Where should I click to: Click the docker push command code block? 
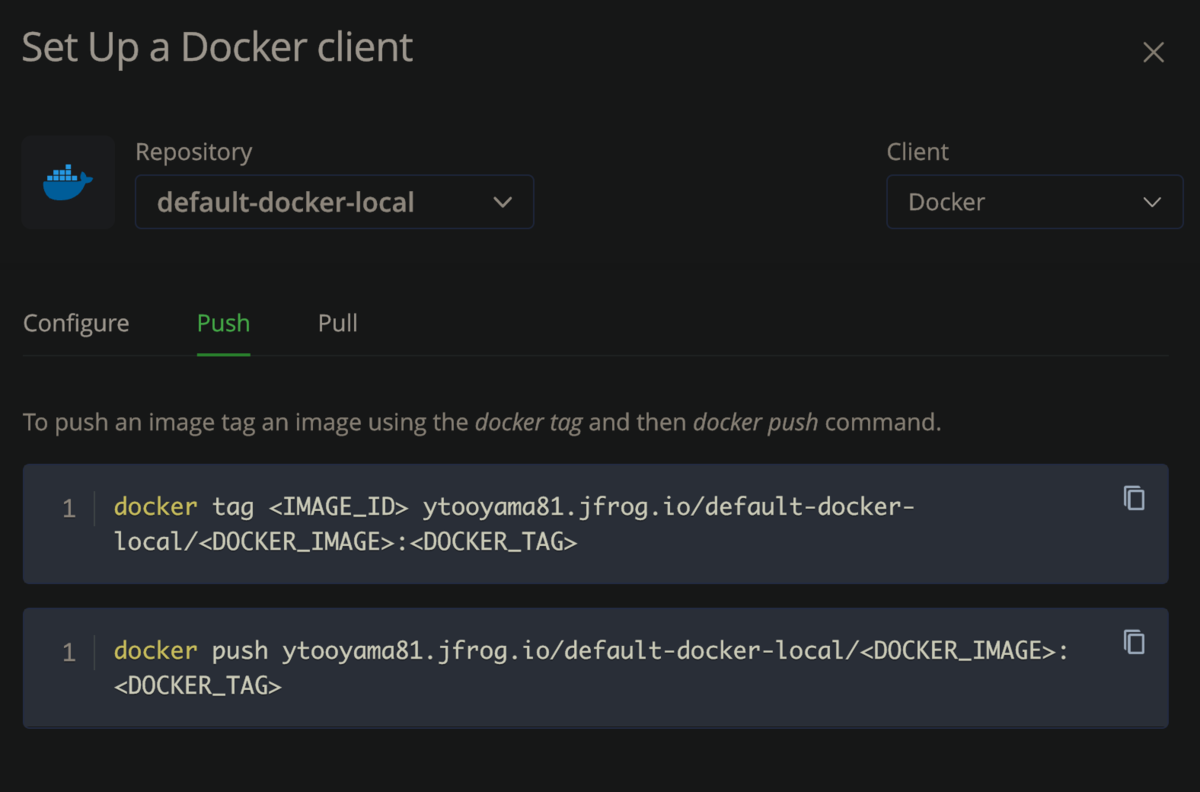click(x=595, y=668)
